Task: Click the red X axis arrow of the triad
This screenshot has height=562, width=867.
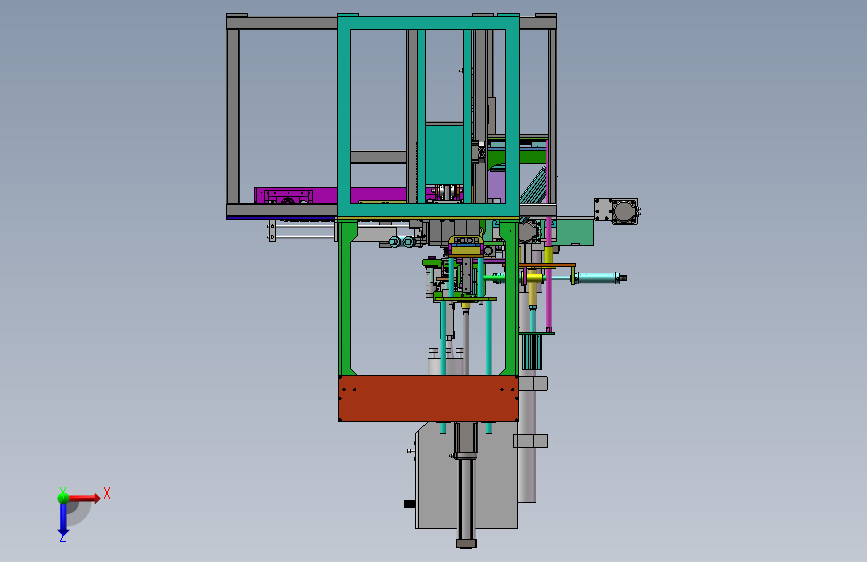Action: click(x=84, y=498)
